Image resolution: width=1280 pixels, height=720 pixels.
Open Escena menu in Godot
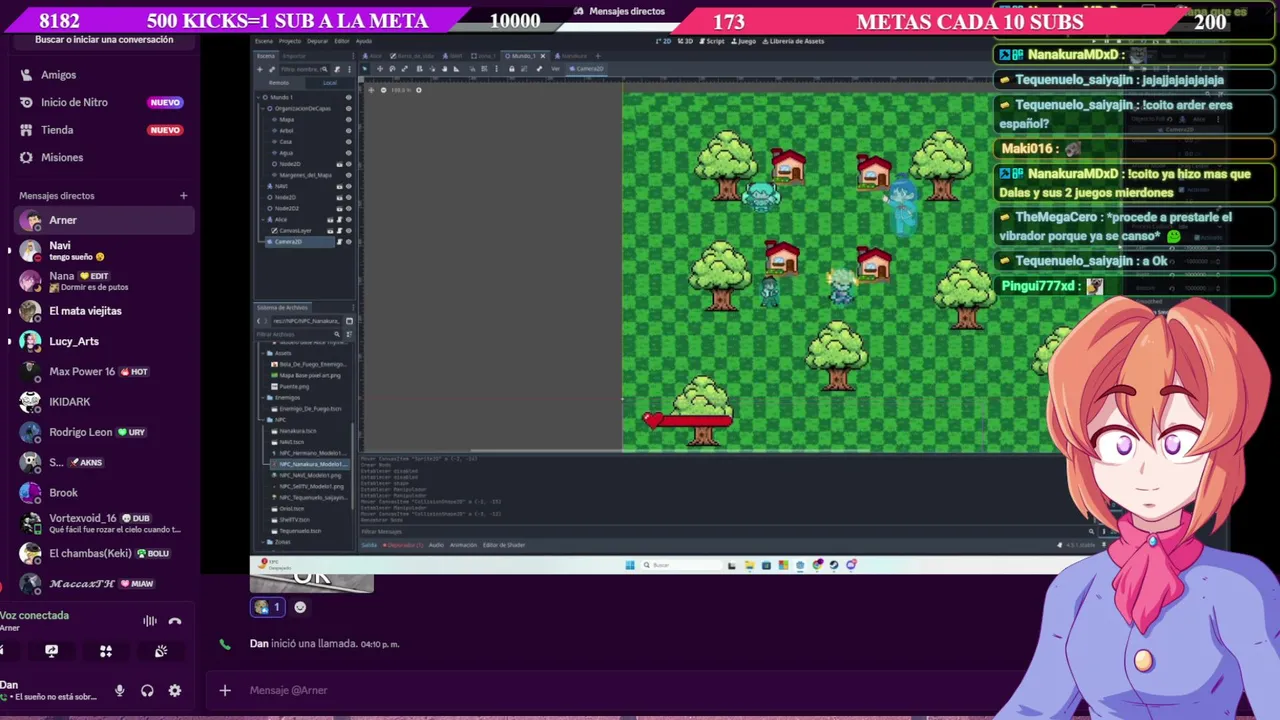coord(264,41)
